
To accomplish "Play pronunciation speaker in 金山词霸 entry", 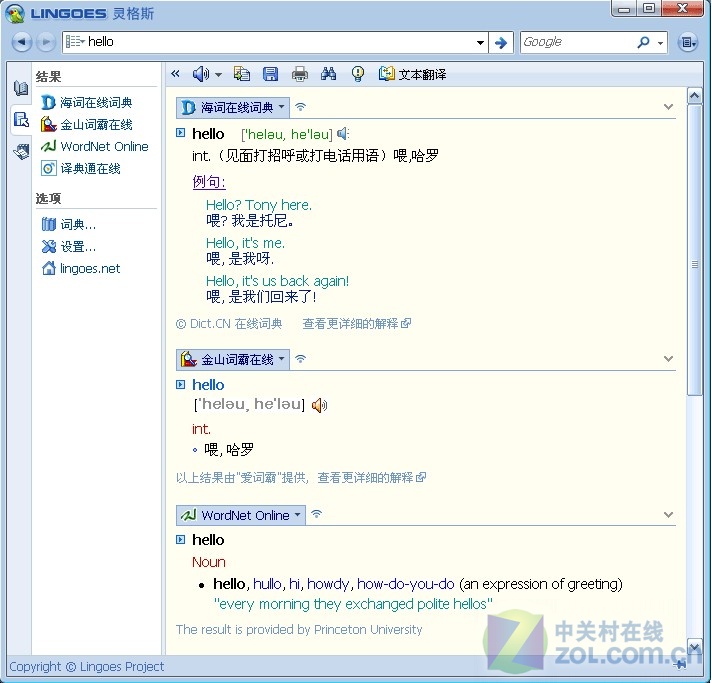I will [319, 405].
